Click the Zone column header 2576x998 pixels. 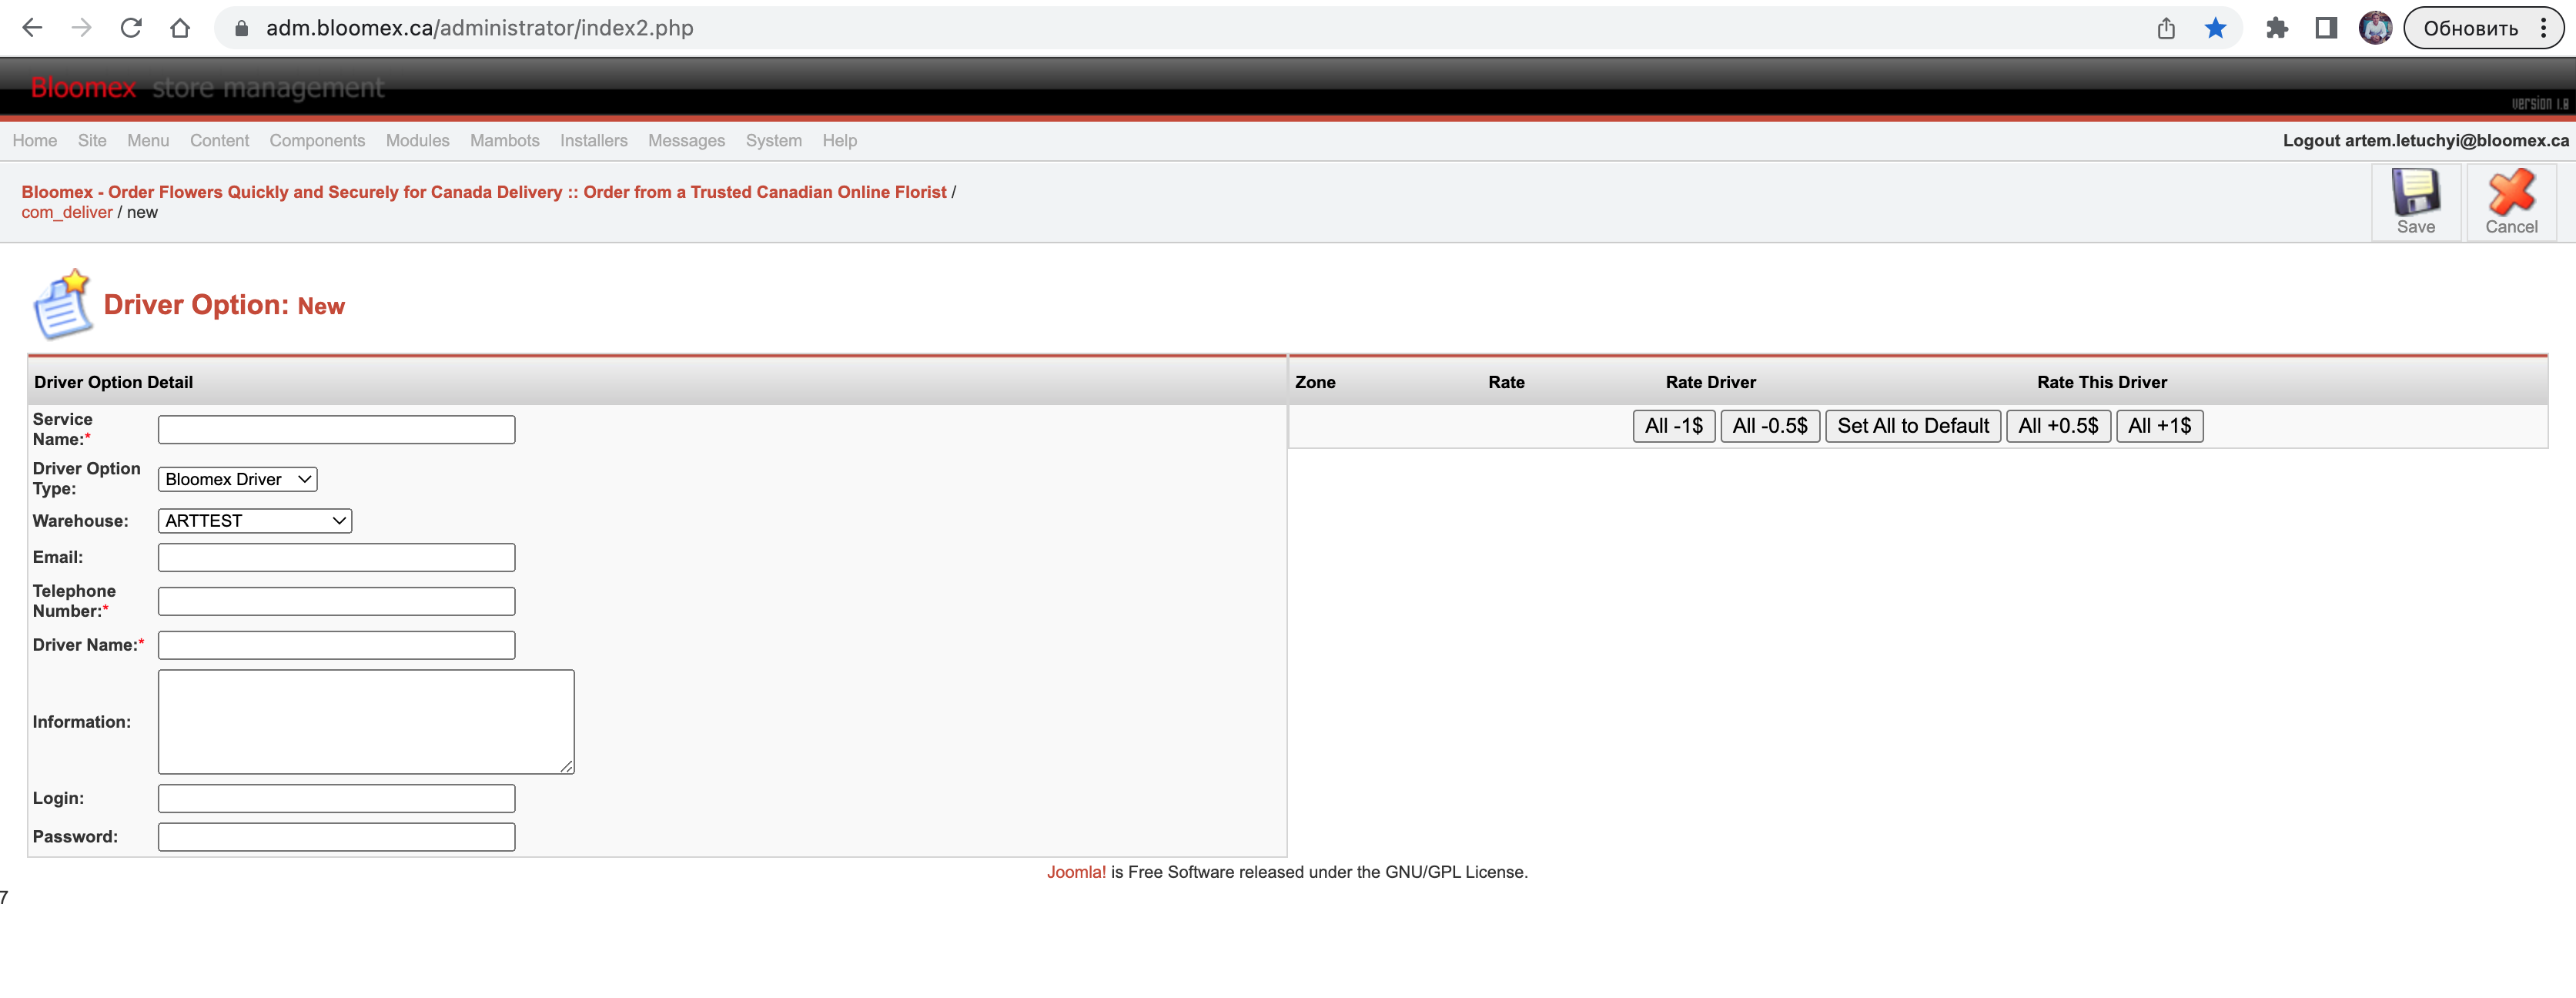coord(1315,382)
